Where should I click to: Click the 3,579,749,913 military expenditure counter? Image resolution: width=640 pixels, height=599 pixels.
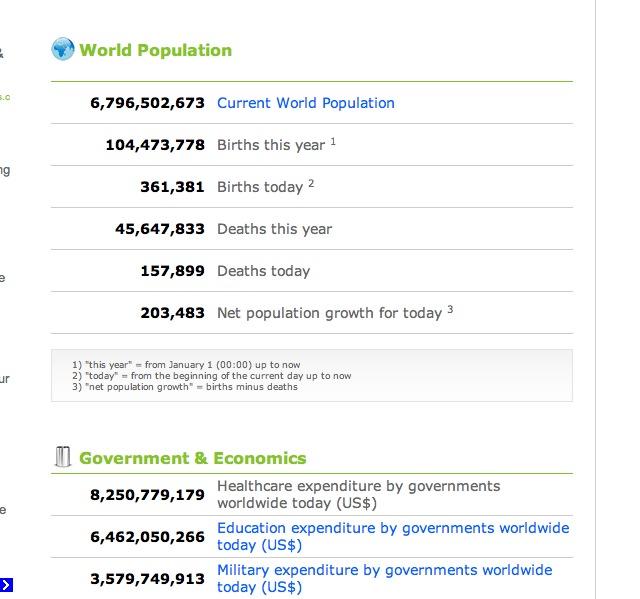[147, 579]
